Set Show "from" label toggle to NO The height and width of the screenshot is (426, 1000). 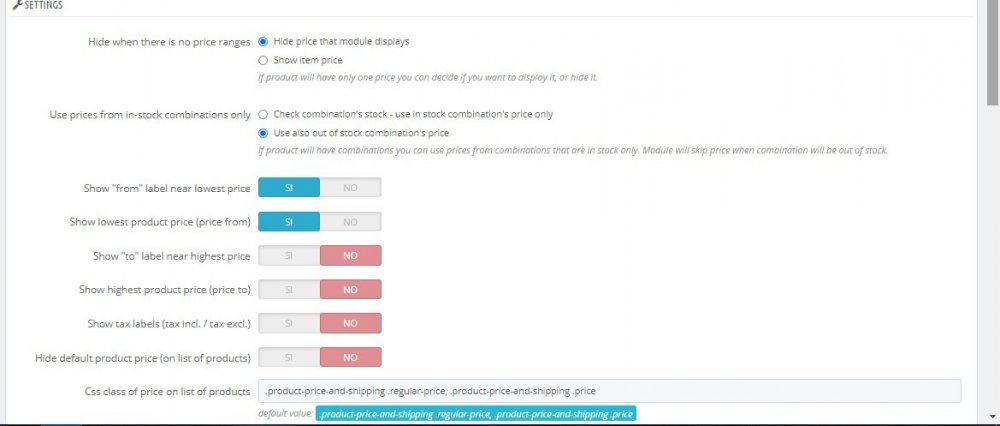pos(350,187)
